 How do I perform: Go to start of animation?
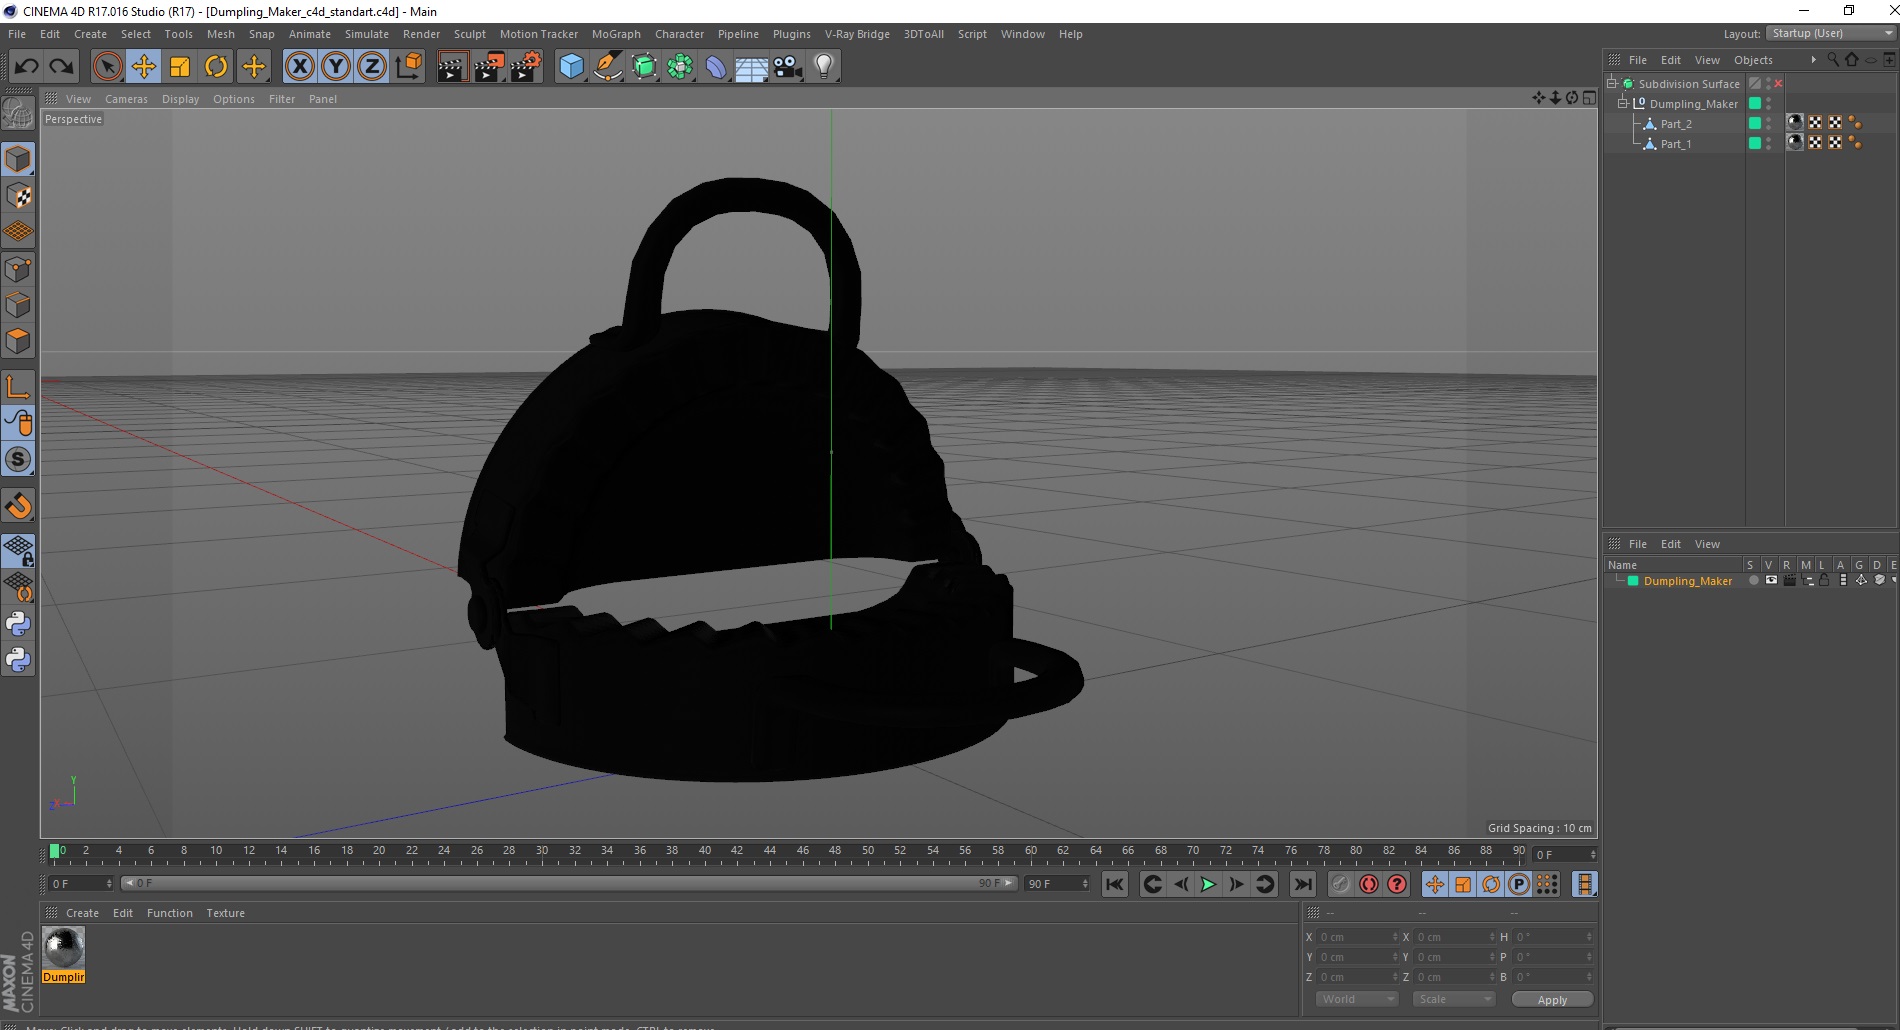pos(1115,884)
